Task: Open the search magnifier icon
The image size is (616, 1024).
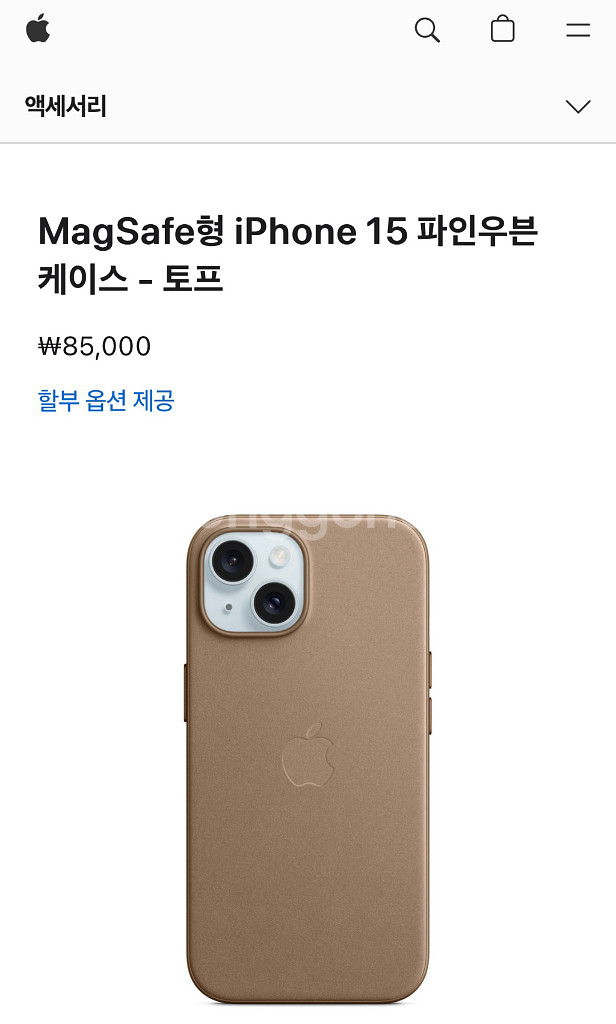Action: pyautogui.click(x=427, y=30)
